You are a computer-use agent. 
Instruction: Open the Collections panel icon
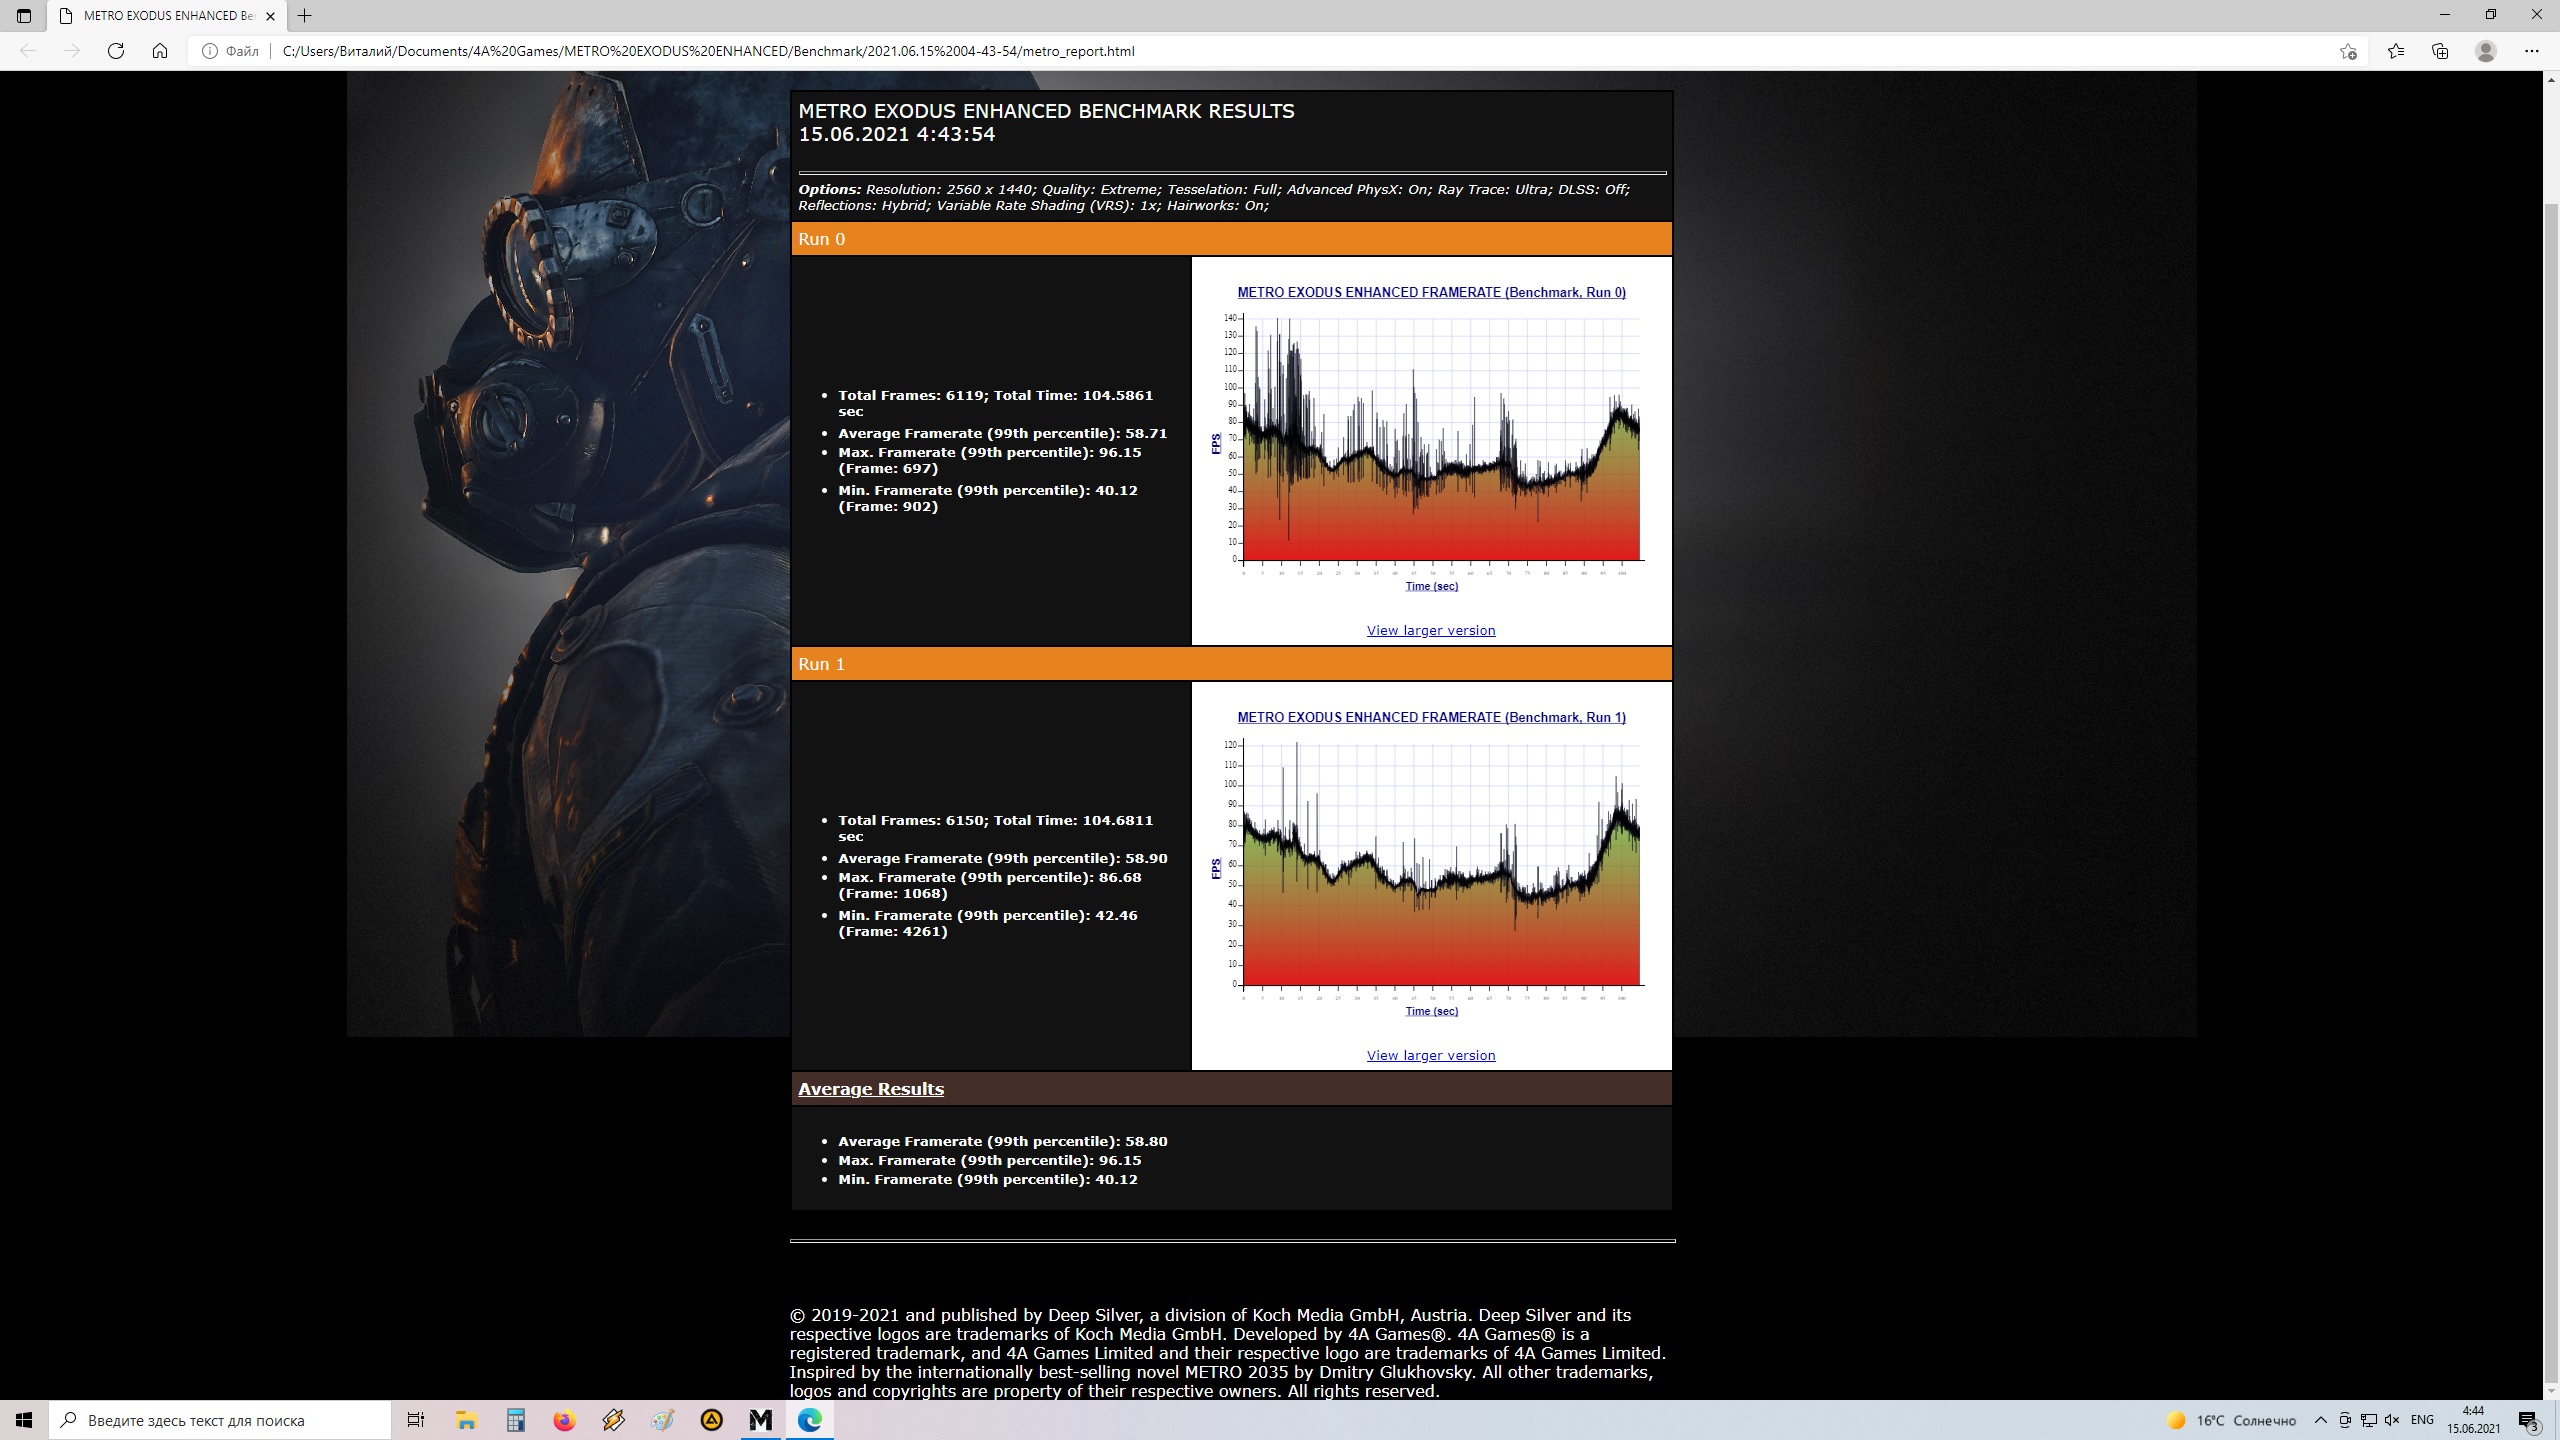[x=2440, y=51]
